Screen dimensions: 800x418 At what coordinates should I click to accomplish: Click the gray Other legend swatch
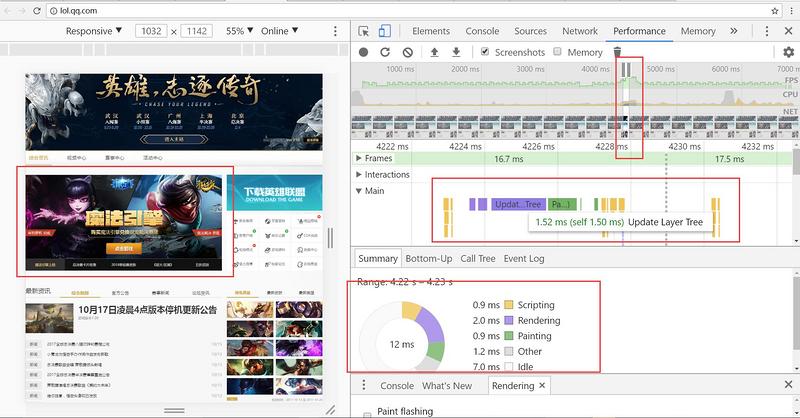pos(509,351)
